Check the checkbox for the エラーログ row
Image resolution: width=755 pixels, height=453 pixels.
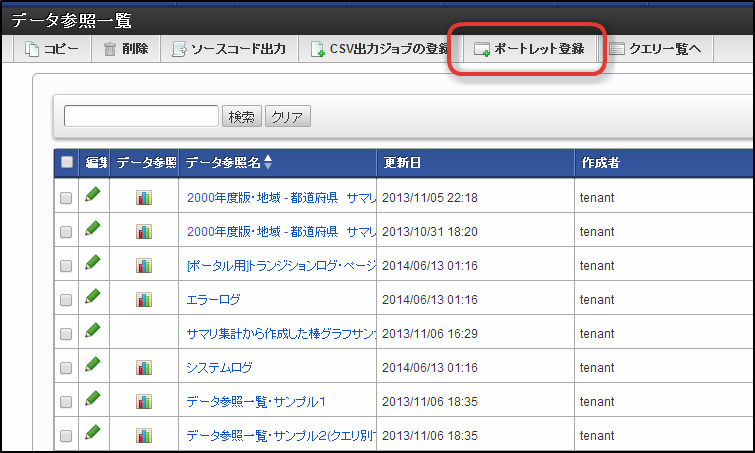point(67,299)
